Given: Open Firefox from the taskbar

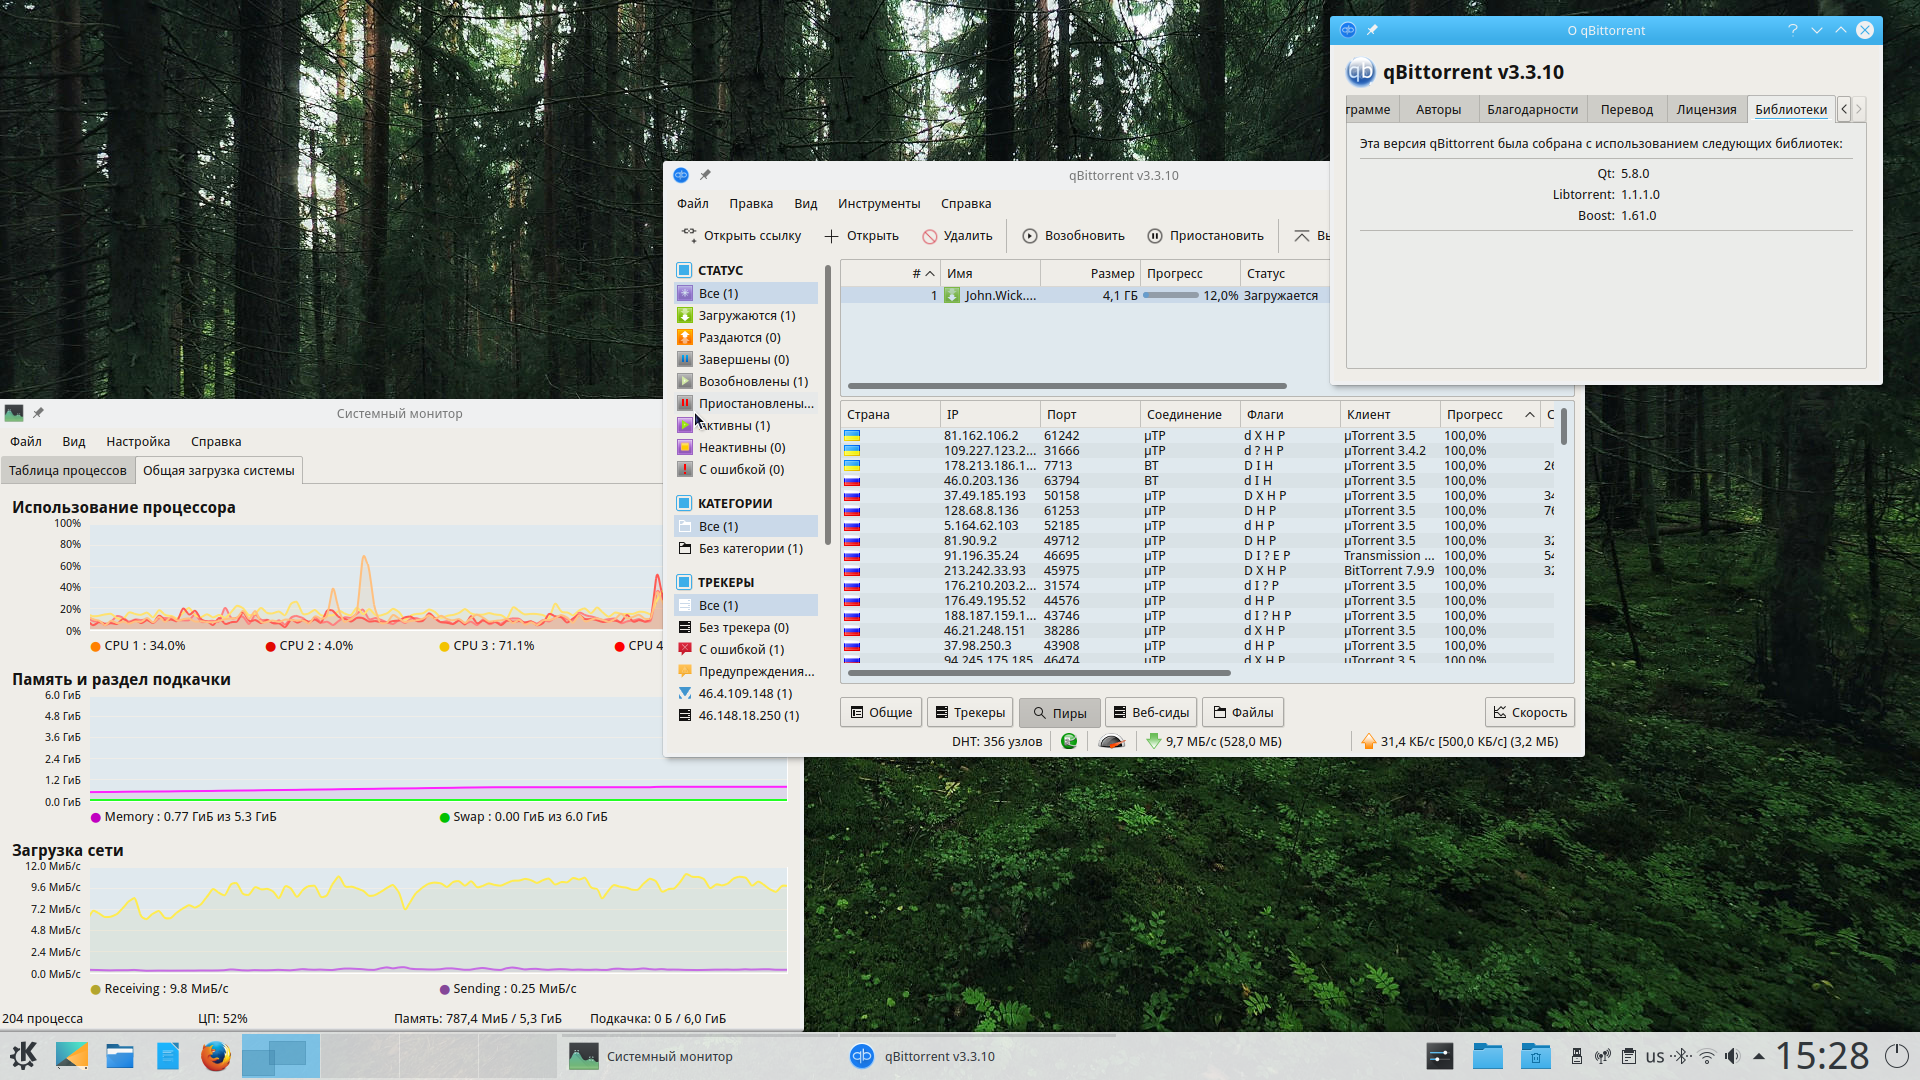Looking at the screenshot, I should click(215, 1056).
